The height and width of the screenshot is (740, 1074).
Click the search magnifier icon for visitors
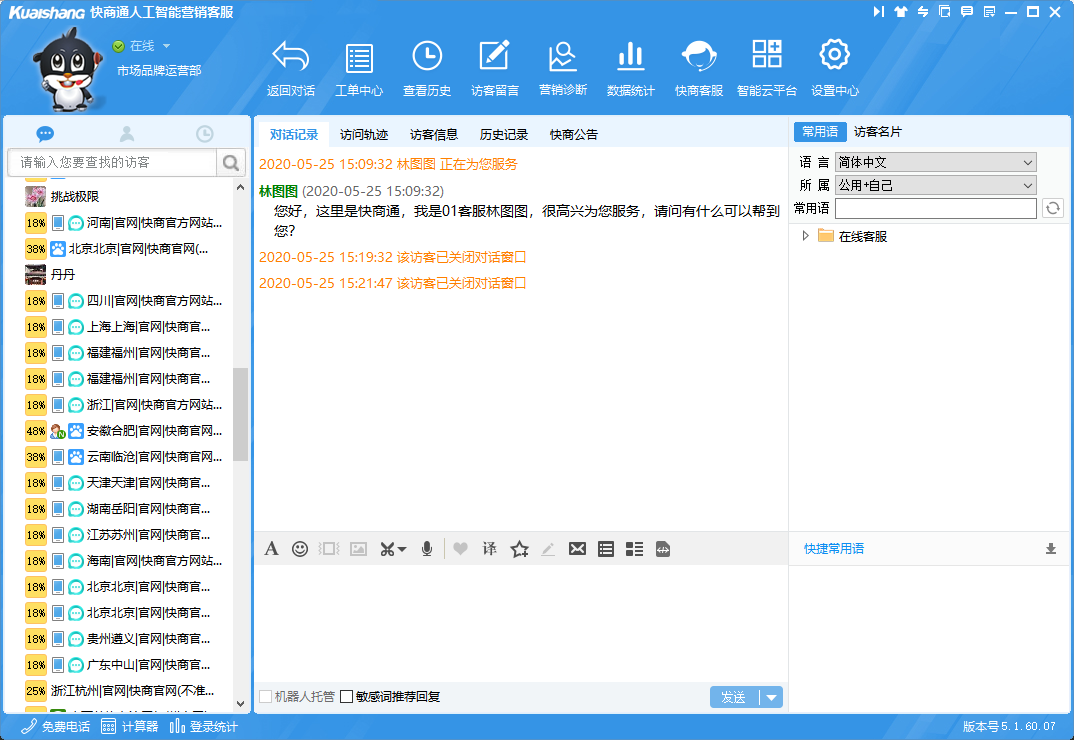coord(231,163)
